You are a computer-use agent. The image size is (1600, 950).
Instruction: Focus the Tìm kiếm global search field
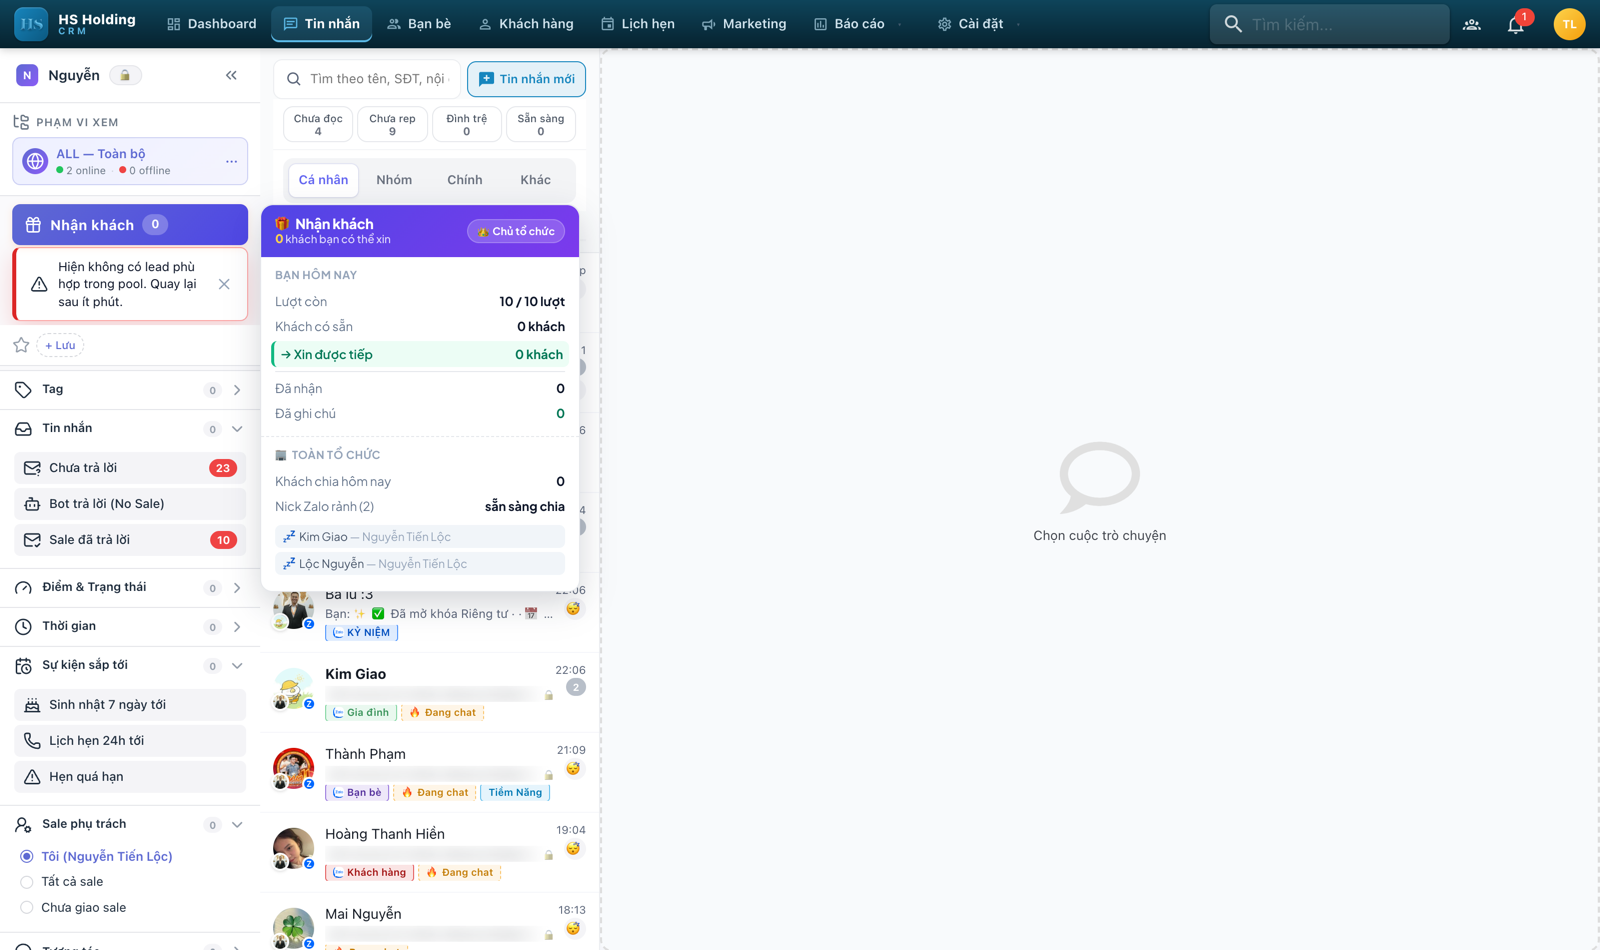click(1330, 24)
